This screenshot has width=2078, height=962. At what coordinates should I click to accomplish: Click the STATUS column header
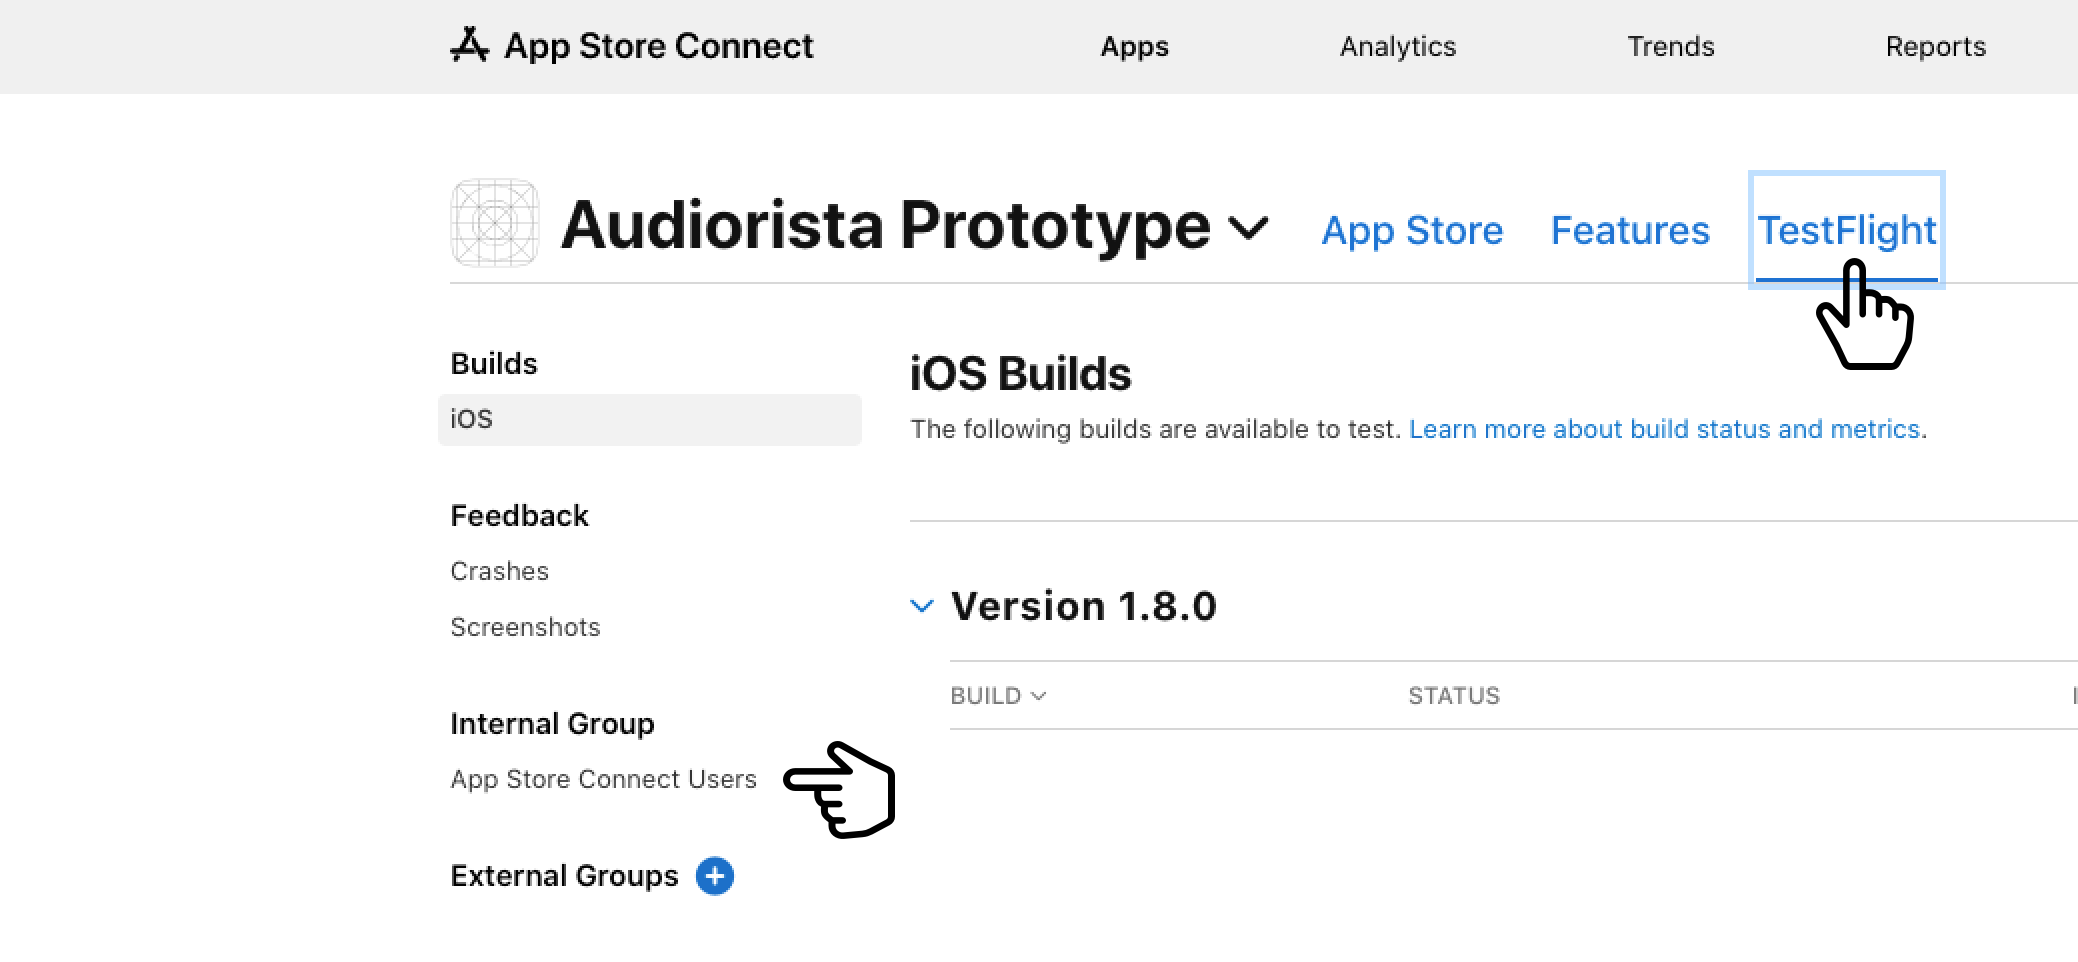[1454, 696]
